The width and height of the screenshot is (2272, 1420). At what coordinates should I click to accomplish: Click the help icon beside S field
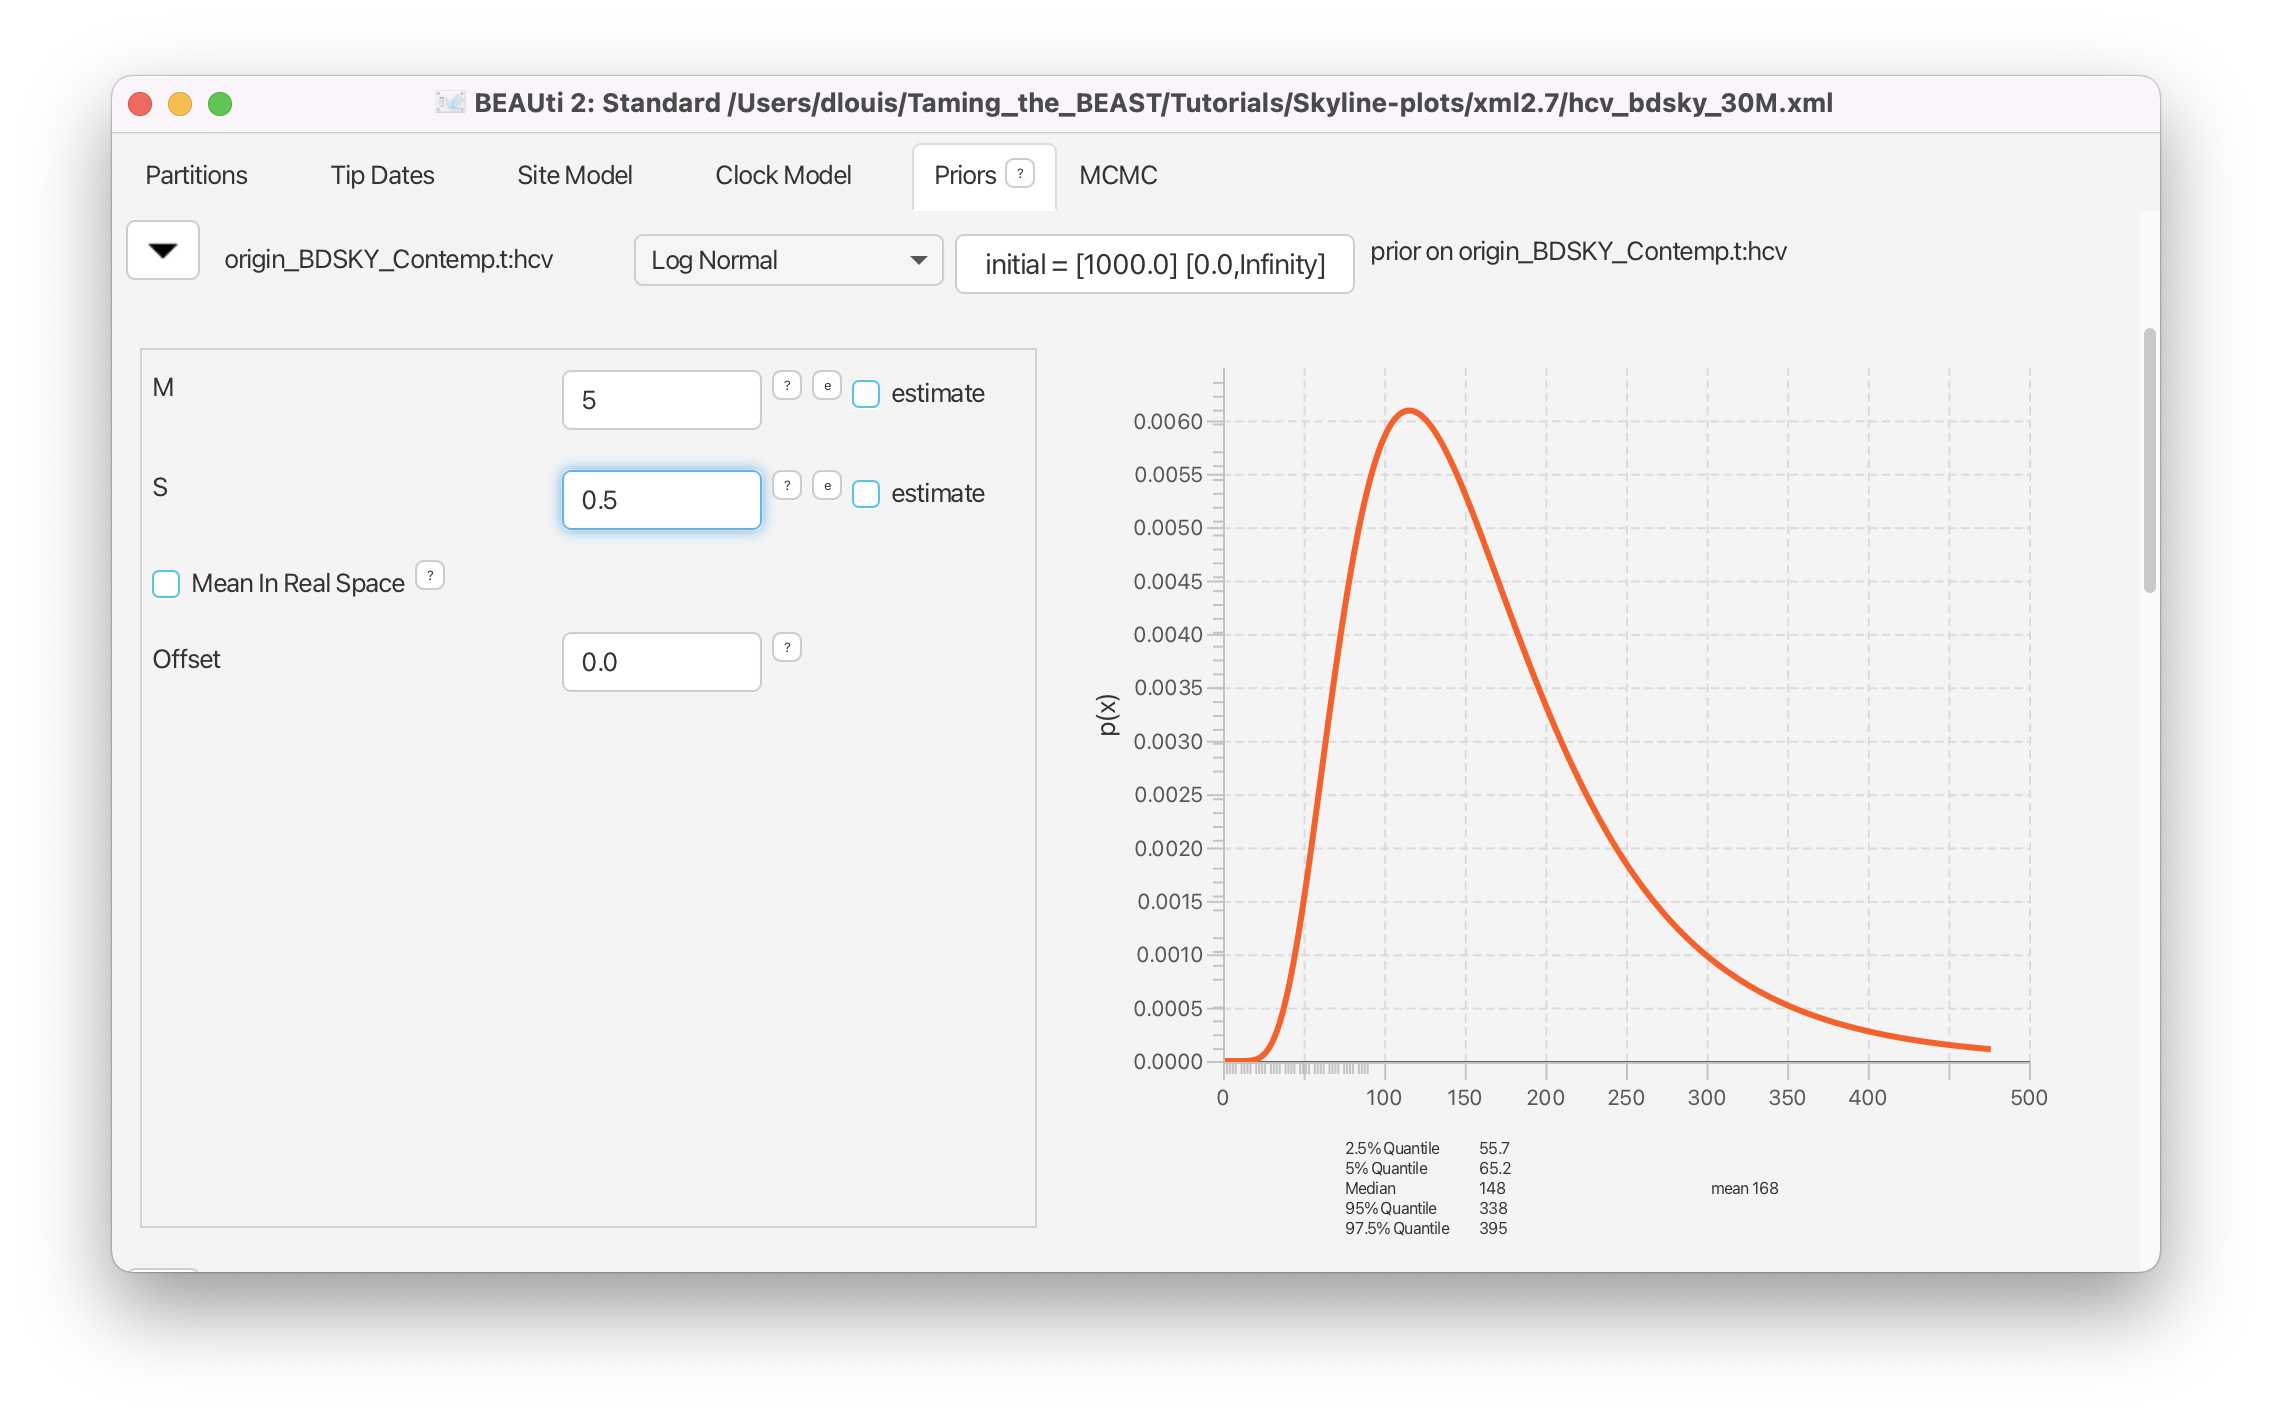pos(787,486)
